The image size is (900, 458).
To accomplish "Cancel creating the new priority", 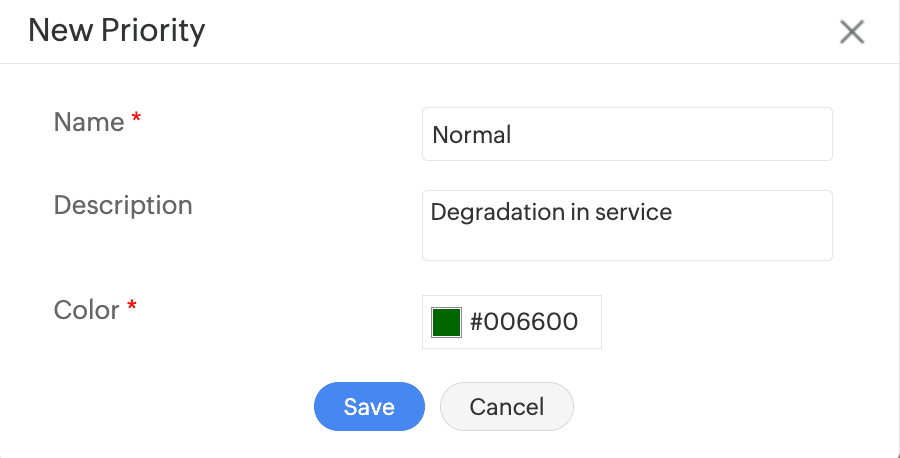I will (507, 407).
